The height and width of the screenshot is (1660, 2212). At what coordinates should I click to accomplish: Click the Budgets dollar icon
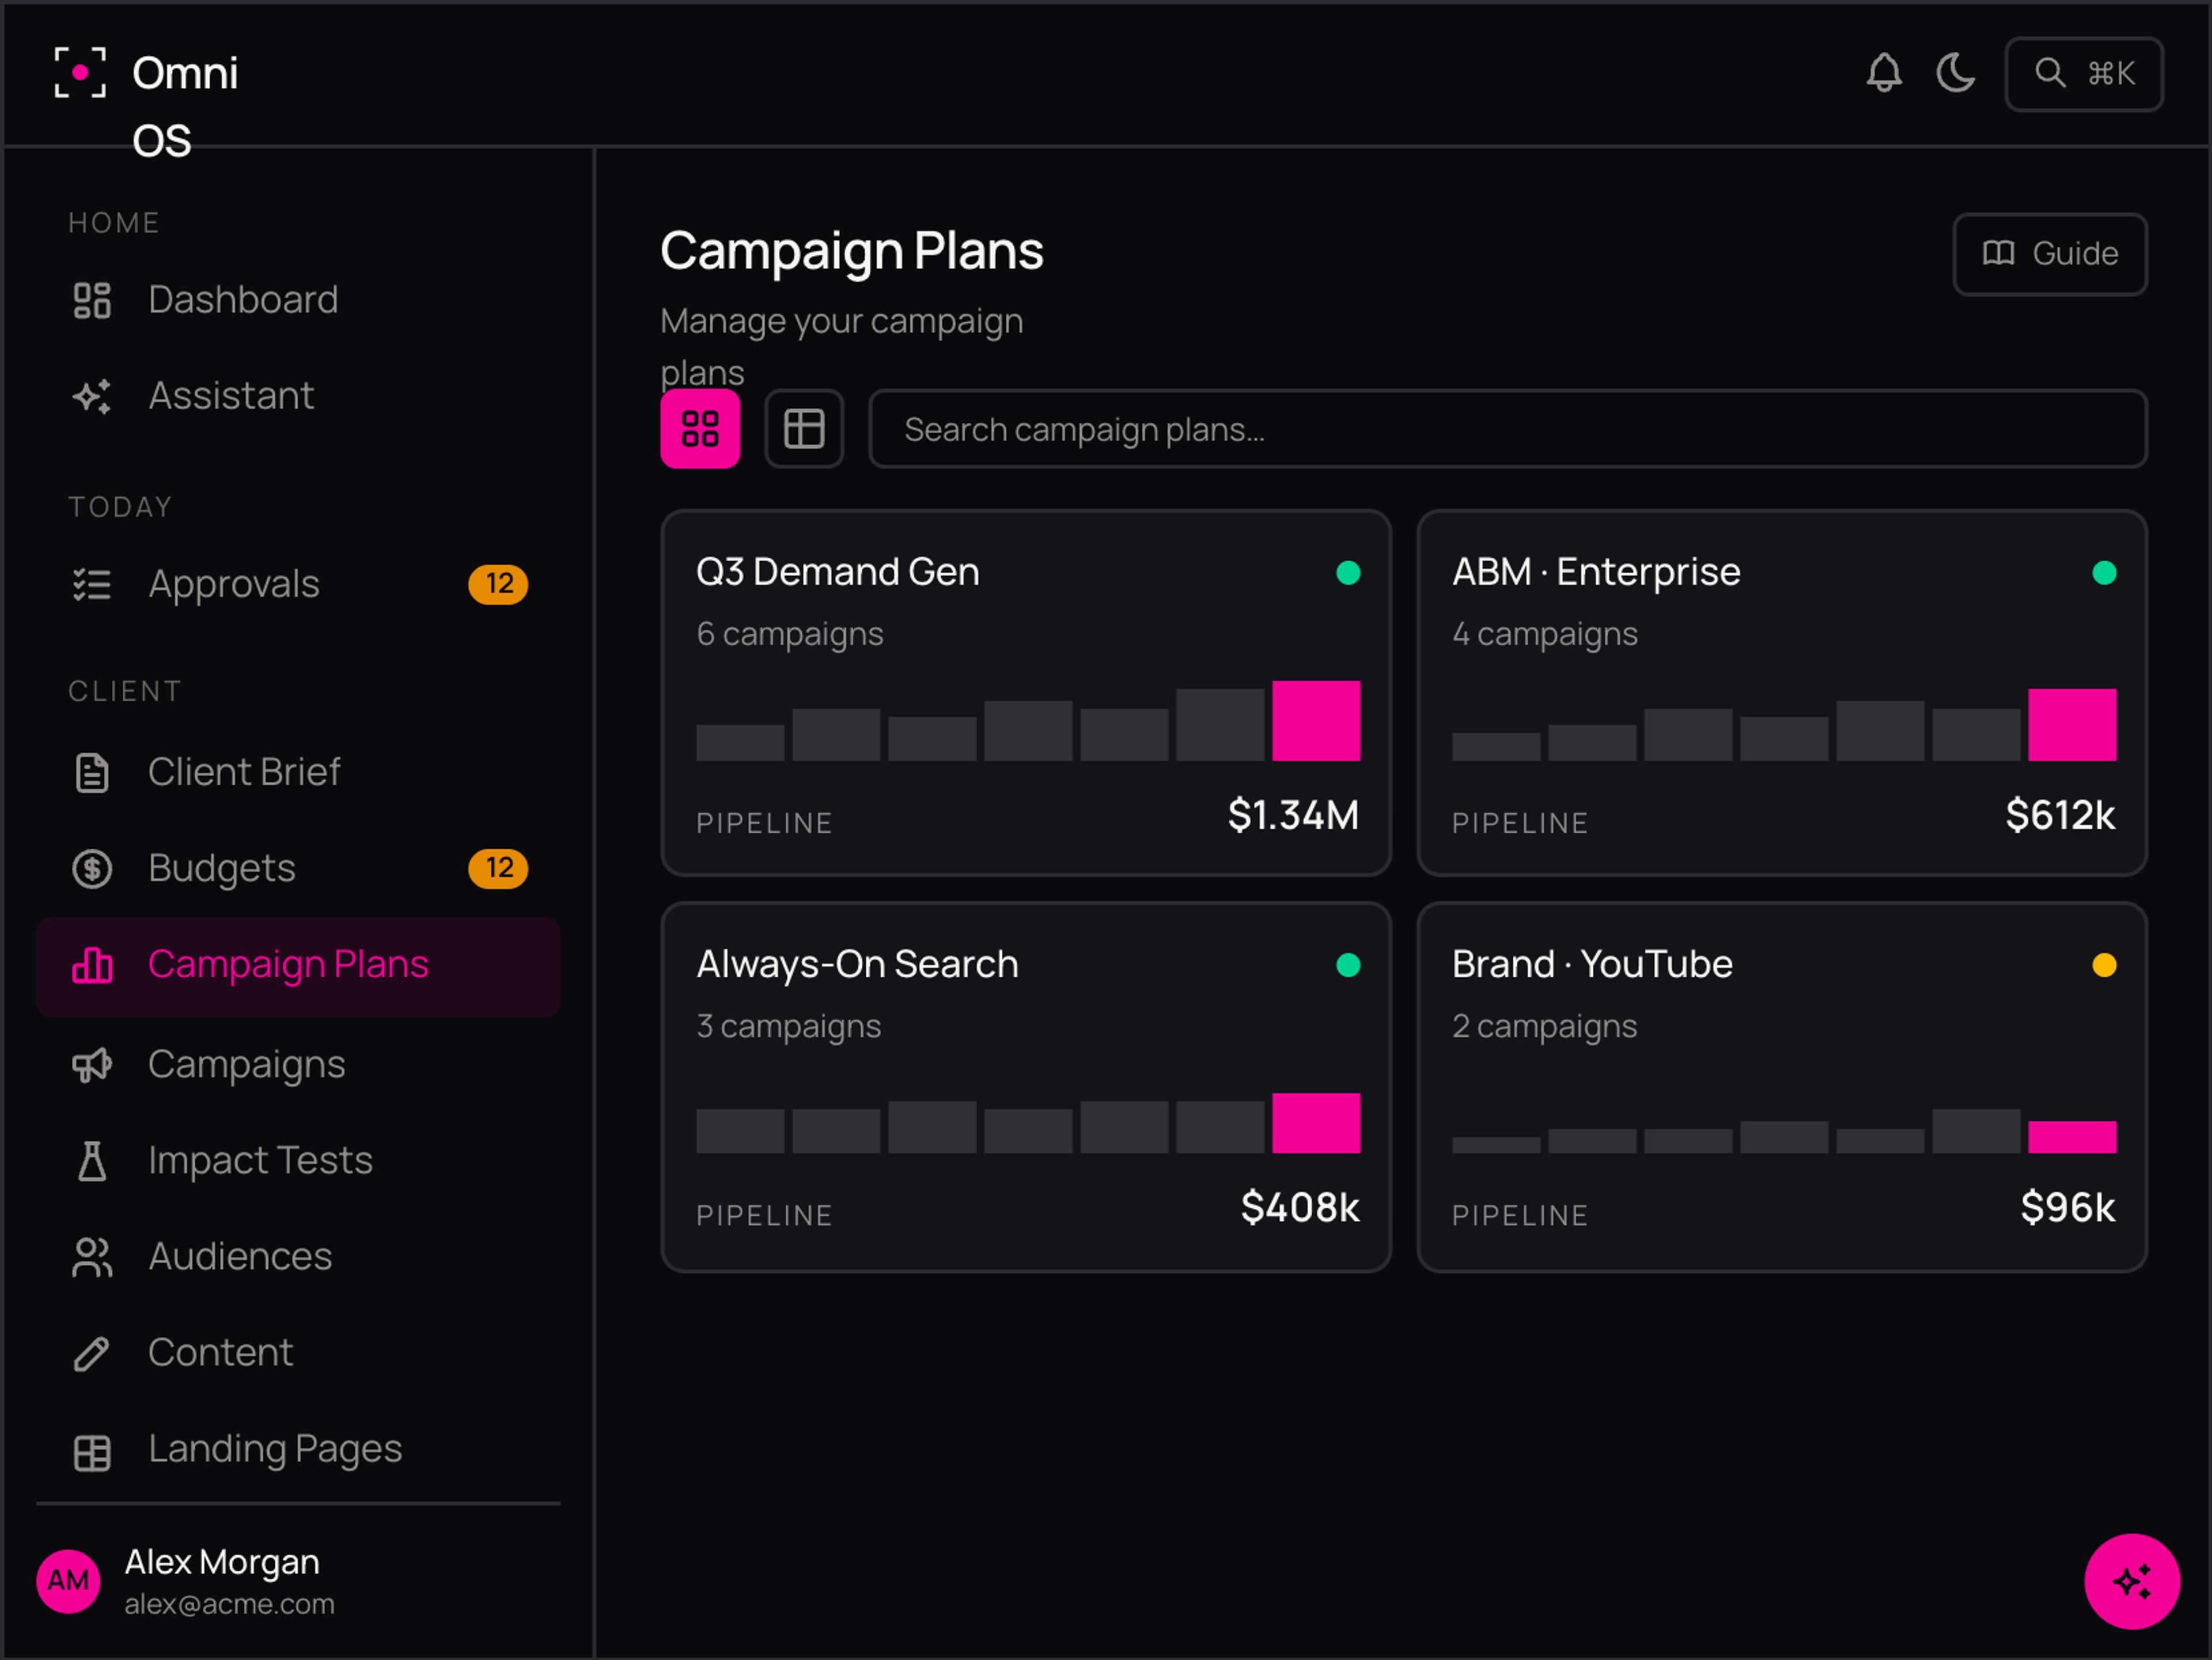click(x=92, y=868)
